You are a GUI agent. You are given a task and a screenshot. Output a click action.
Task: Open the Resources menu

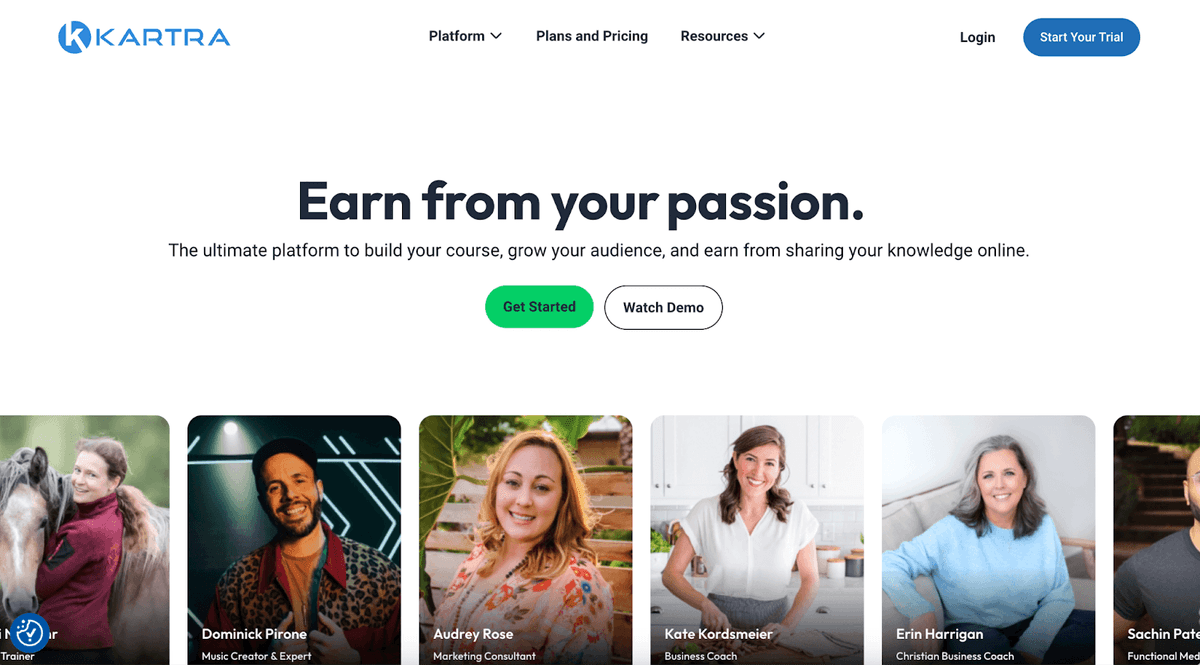(723, 36)
